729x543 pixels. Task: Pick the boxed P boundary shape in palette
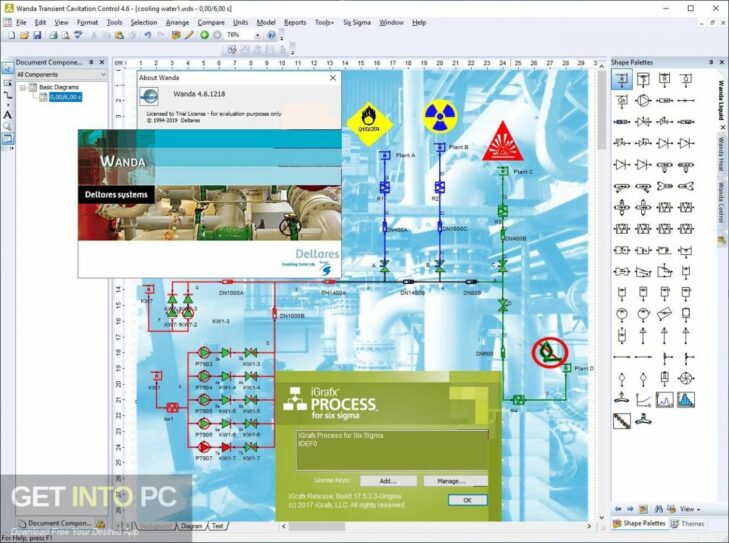[643, 79]
